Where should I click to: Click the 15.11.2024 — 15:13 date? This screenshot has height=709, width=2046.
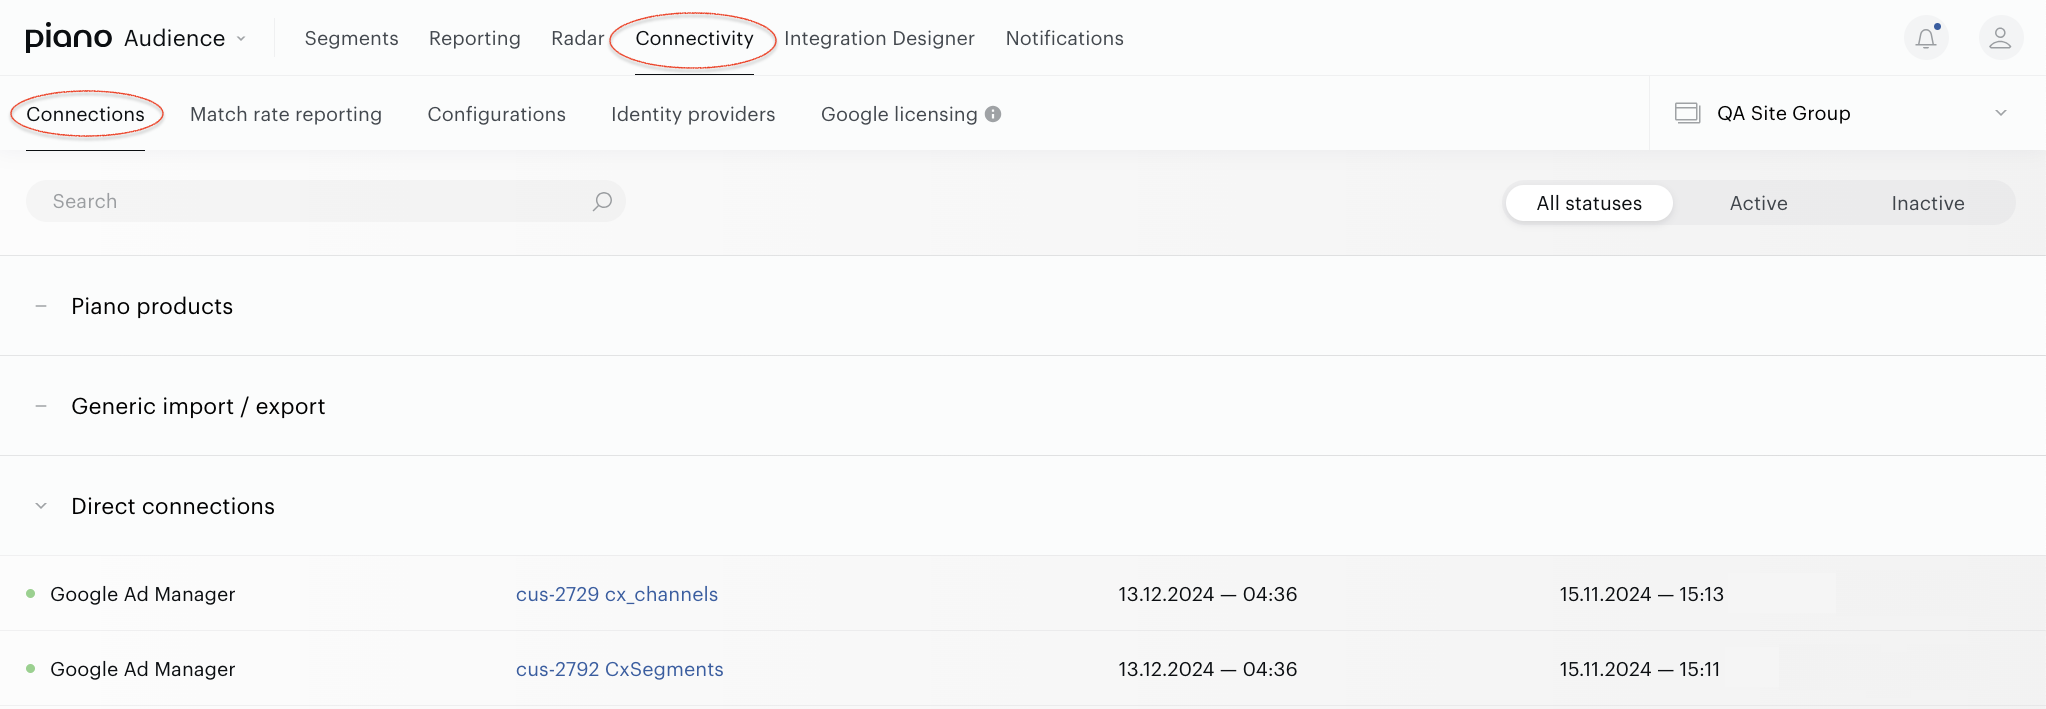pyautogui.click(x=1642, y=594)
